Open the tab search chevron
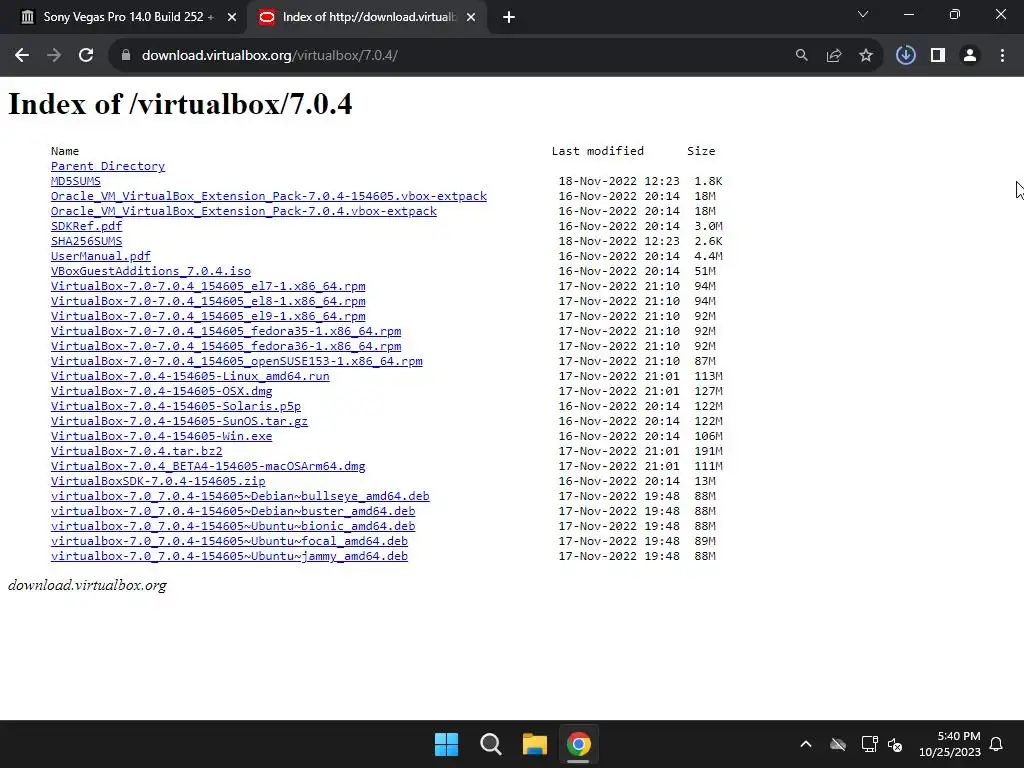Screen dimensions: 1024x768 863,14
